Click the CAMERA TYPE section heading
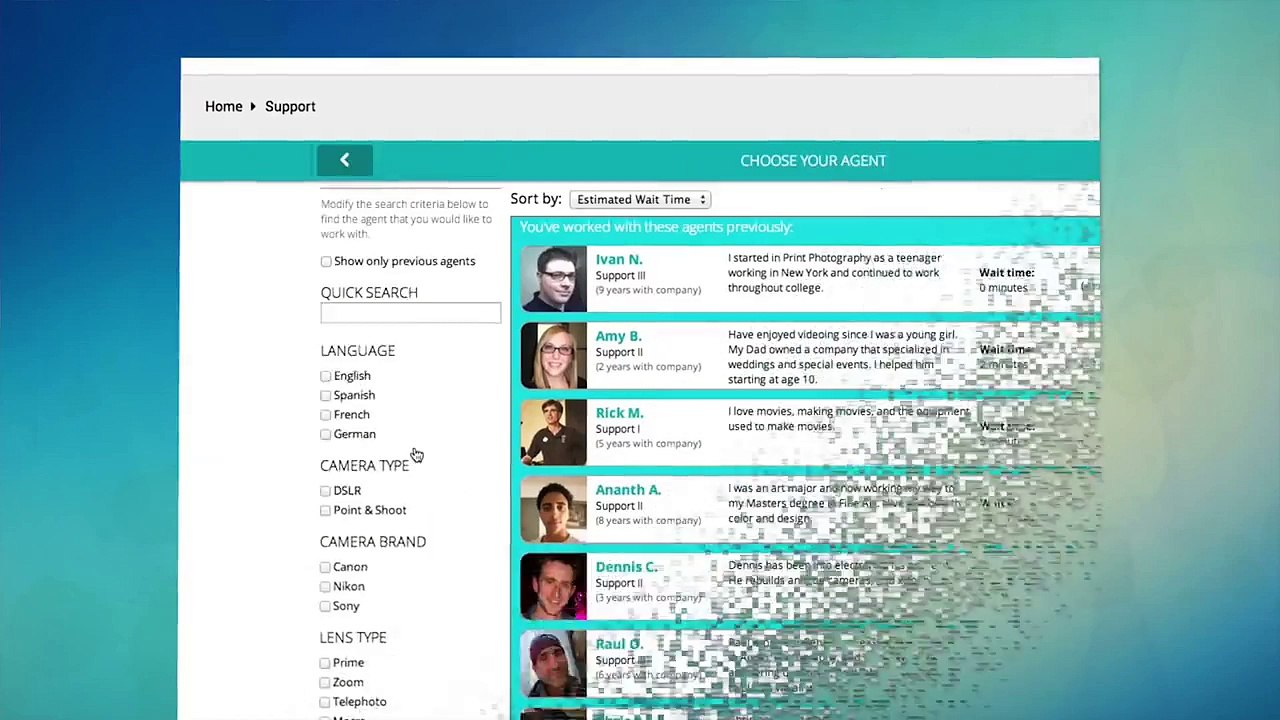This screenshot has height=720, width=1280. coord(364,466)
